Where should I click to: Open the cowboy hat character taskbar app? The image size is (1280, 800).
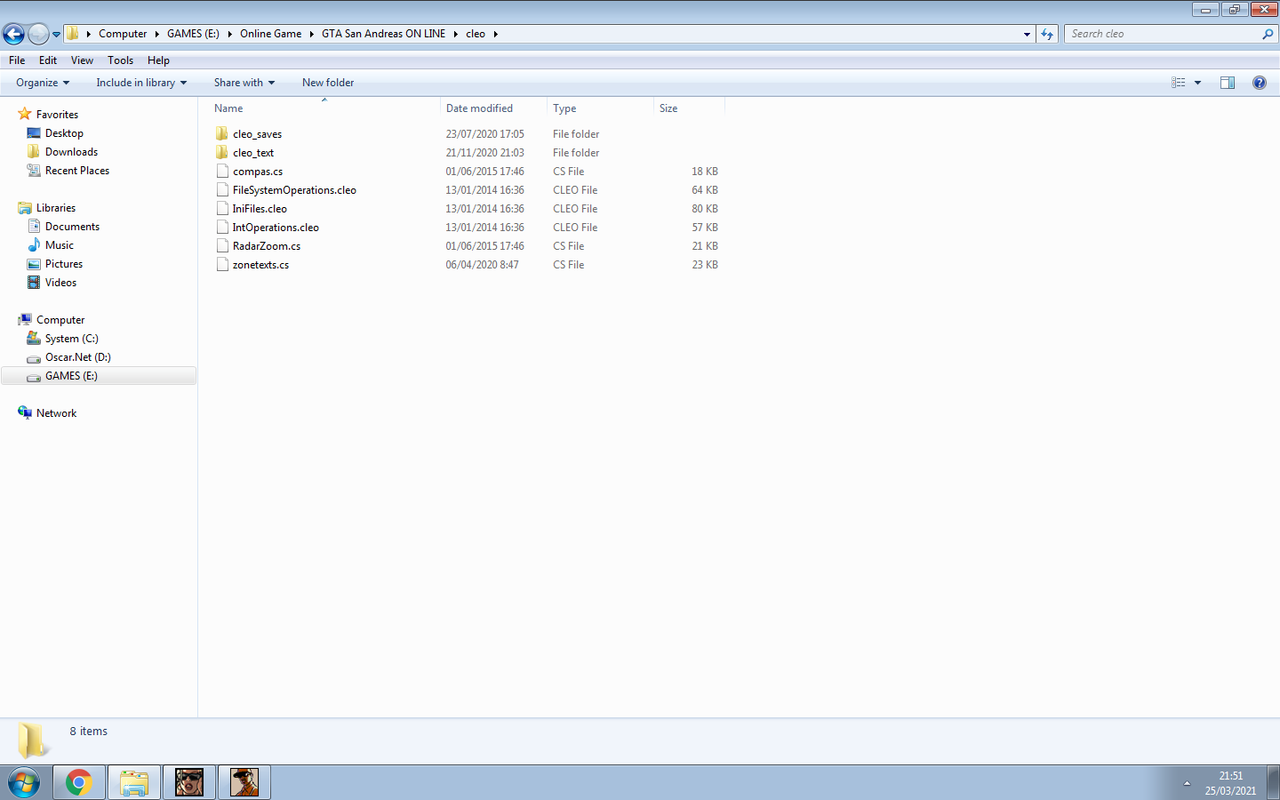point(244,782)
